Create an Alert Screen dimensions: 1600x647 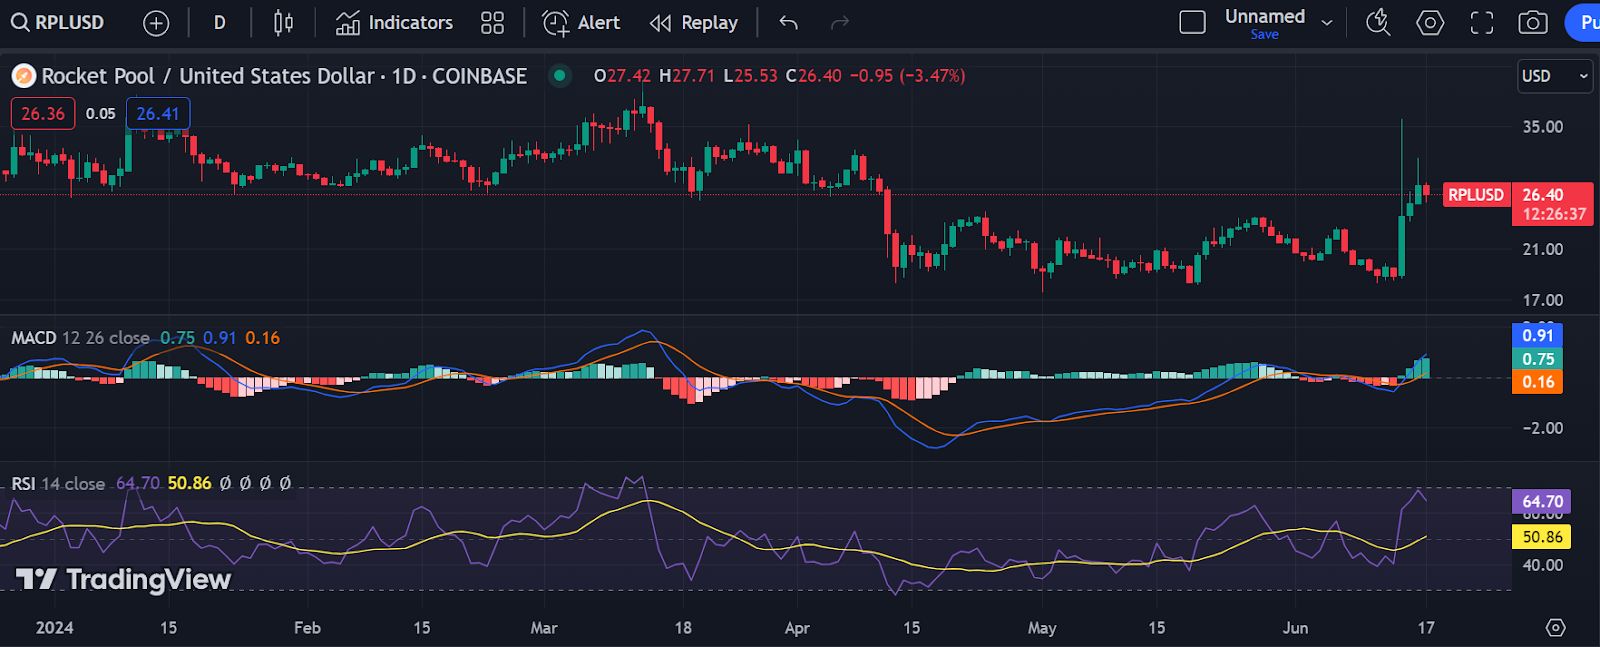pos(581,23)
